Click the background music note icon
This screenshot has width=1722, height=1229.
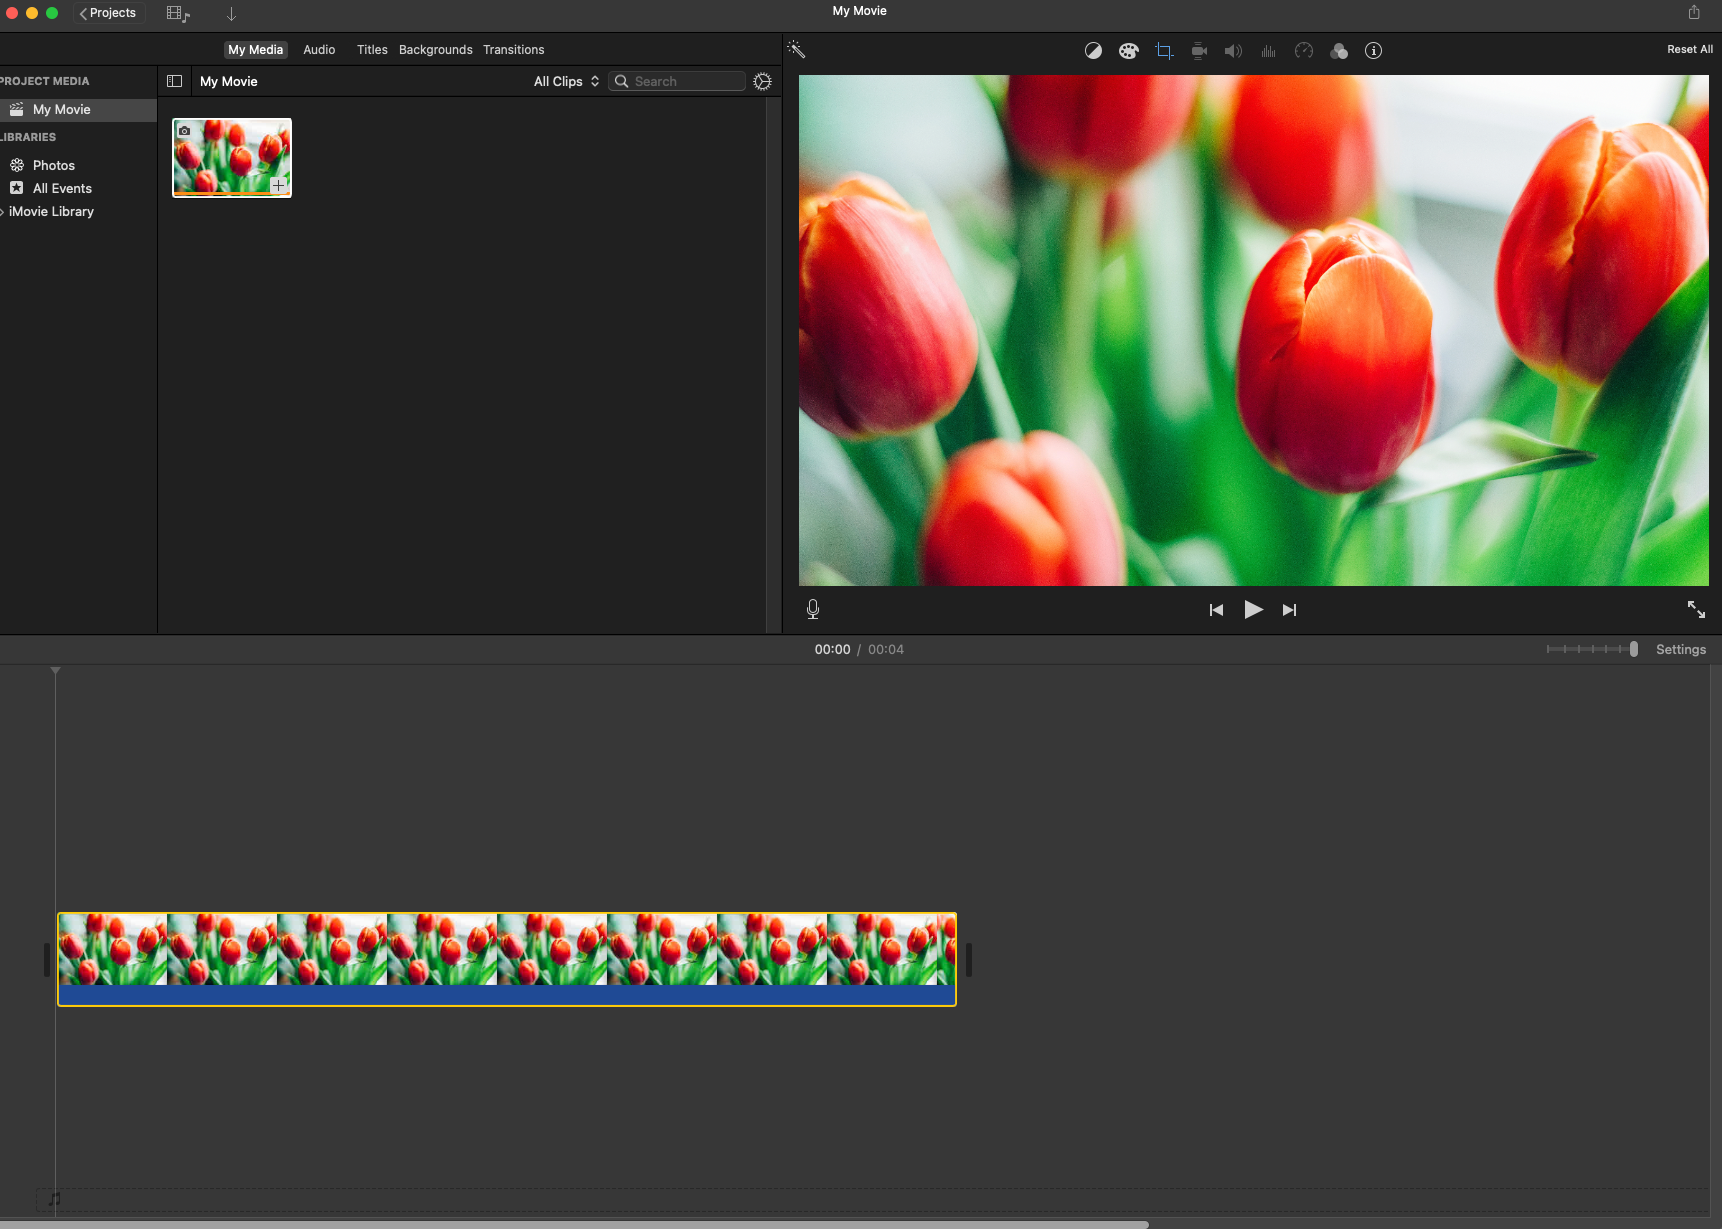(x=54, y=1198)
